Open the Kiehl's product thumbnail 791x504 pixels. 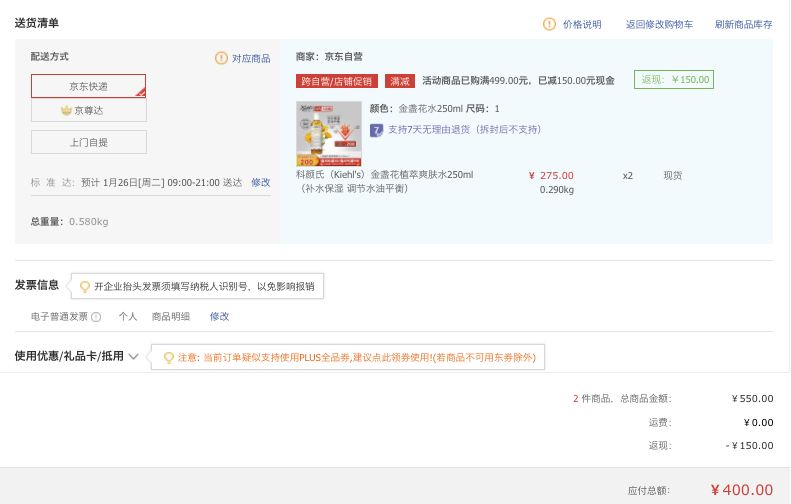click(x=329, y=134)
